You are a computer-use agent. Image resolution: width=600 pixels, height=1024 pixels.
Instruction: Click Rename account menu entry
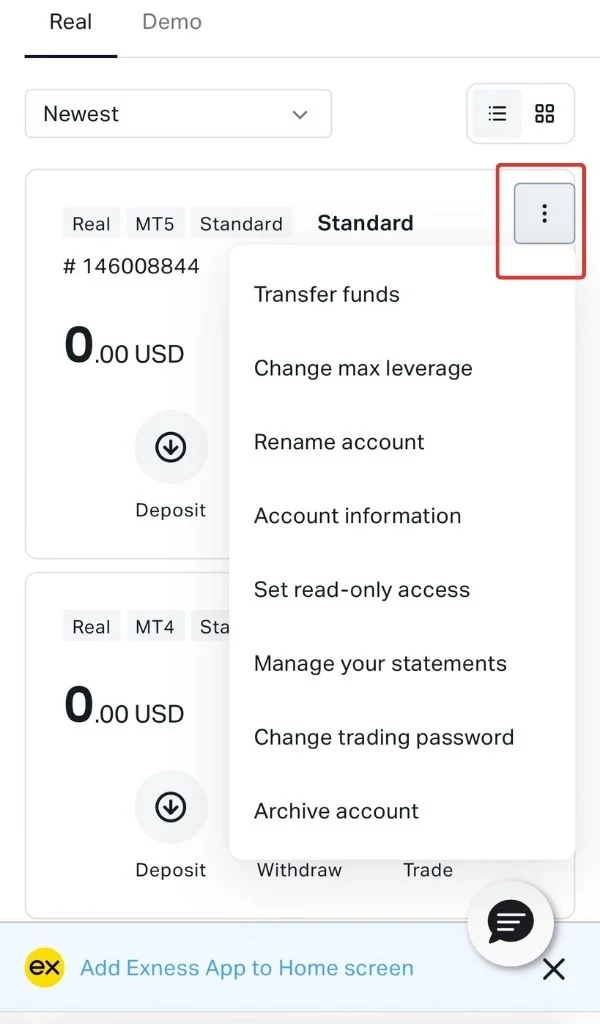pos(339,442)
